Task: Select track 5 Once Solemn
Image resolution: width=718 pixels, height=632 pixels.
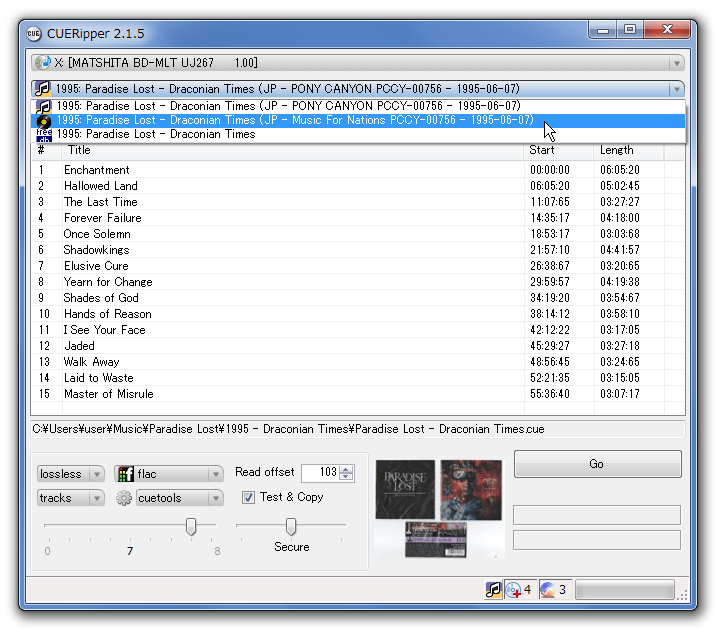Action: [x=358, y=234]
